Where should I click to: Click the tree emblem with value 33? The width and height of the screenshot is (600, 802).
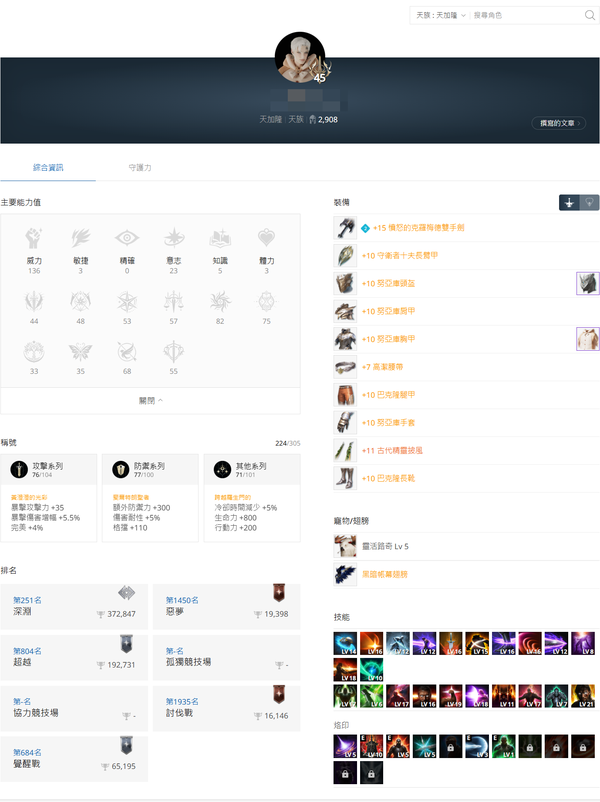coord(34,352)
